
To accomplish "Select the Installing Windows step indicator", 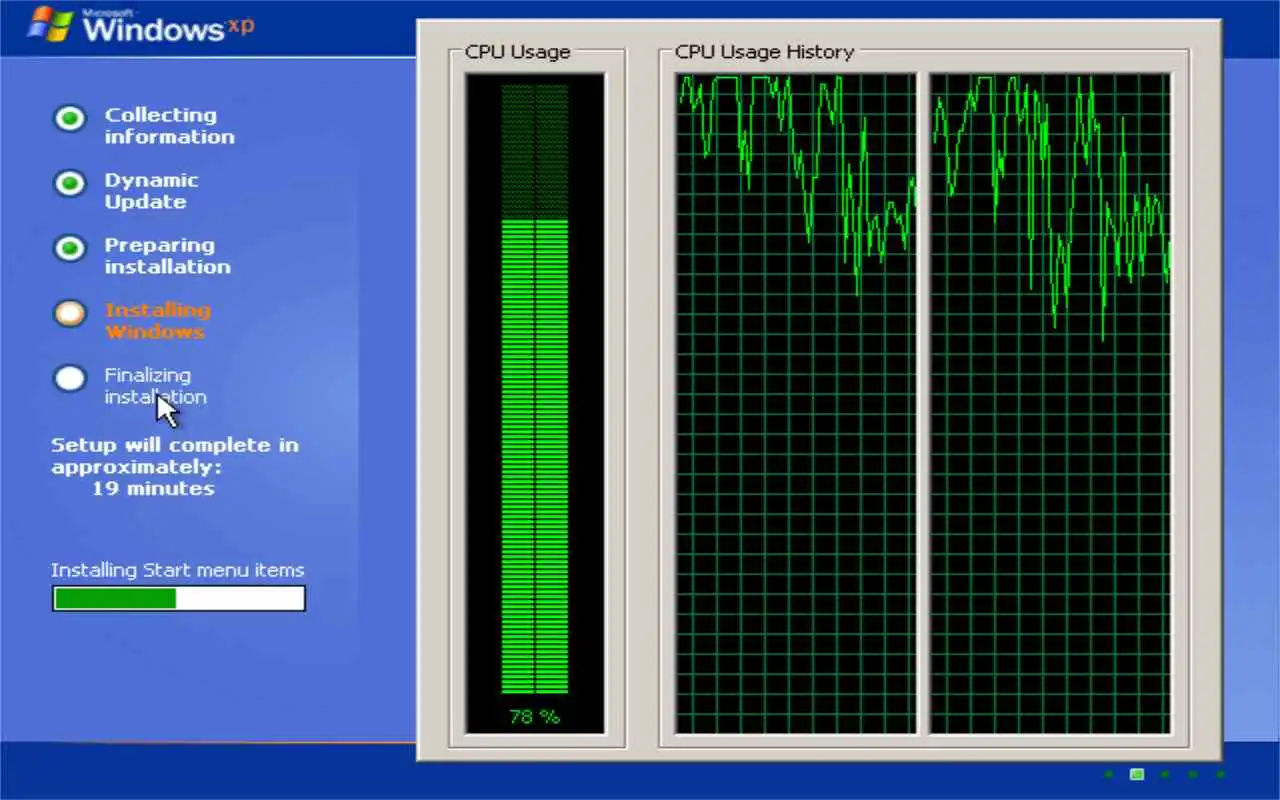I will 69,313.
